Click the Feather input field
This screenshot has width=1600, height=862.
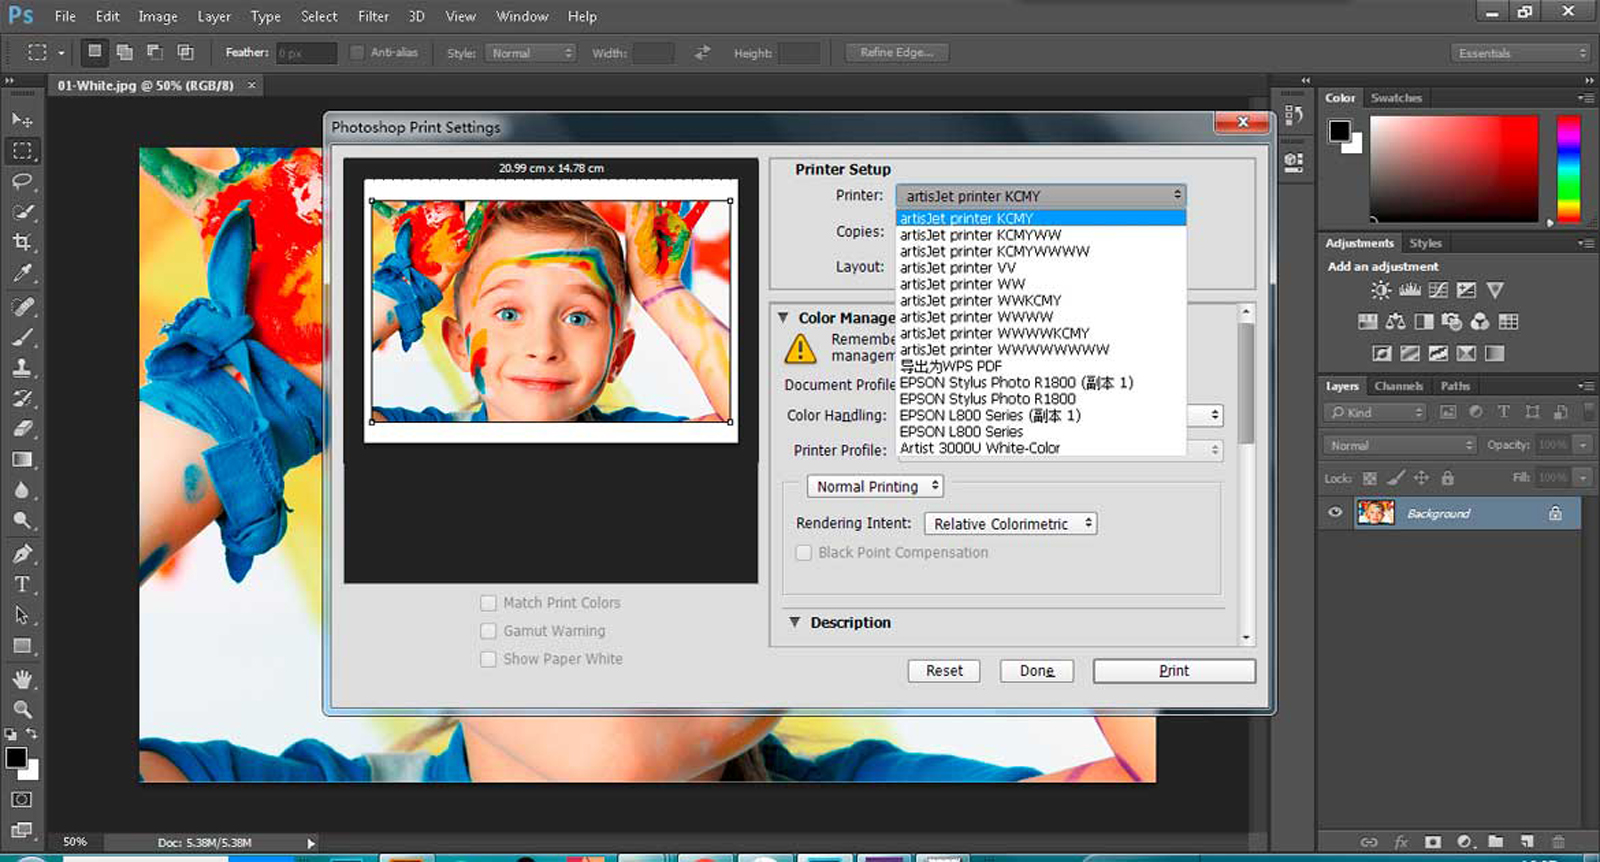(x=306, y=53)
